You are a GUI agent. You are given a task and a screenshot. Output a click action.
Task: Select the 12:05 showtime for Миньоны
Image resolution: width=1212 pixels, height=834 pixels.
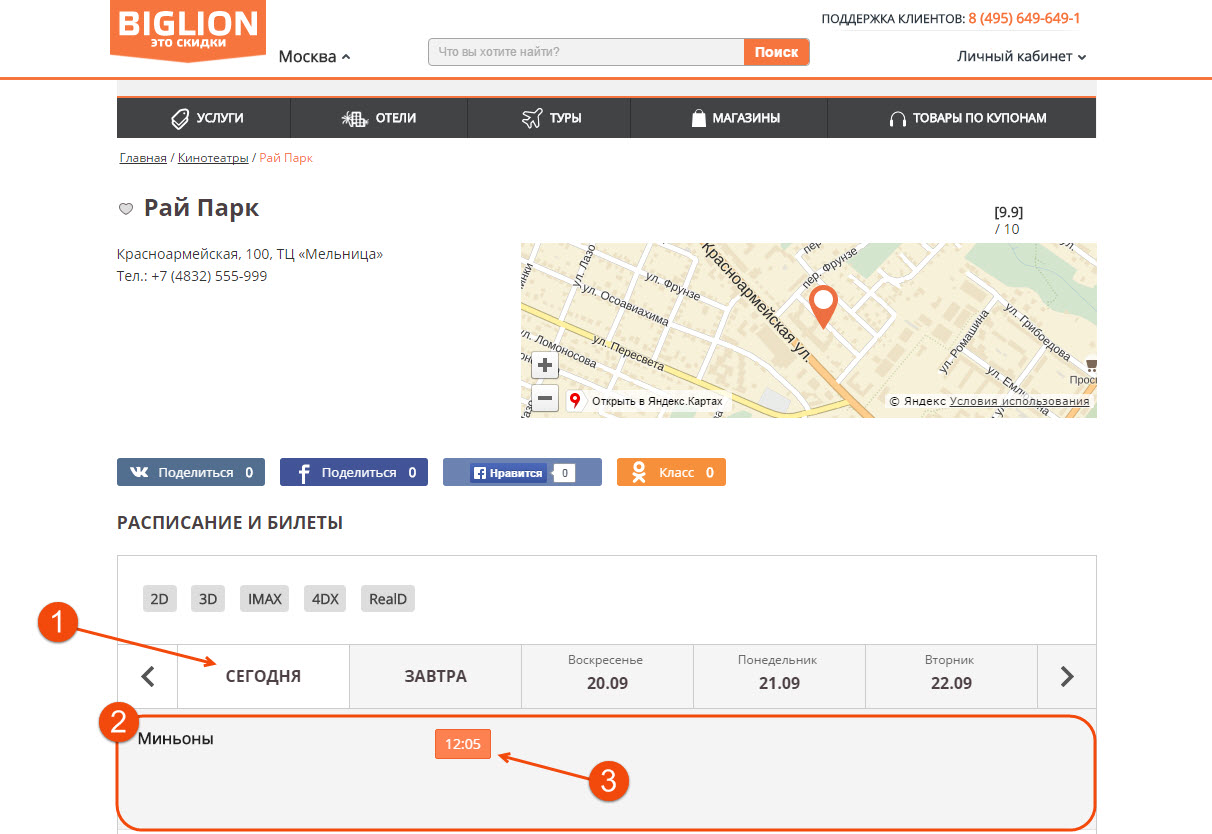[463, 744]
